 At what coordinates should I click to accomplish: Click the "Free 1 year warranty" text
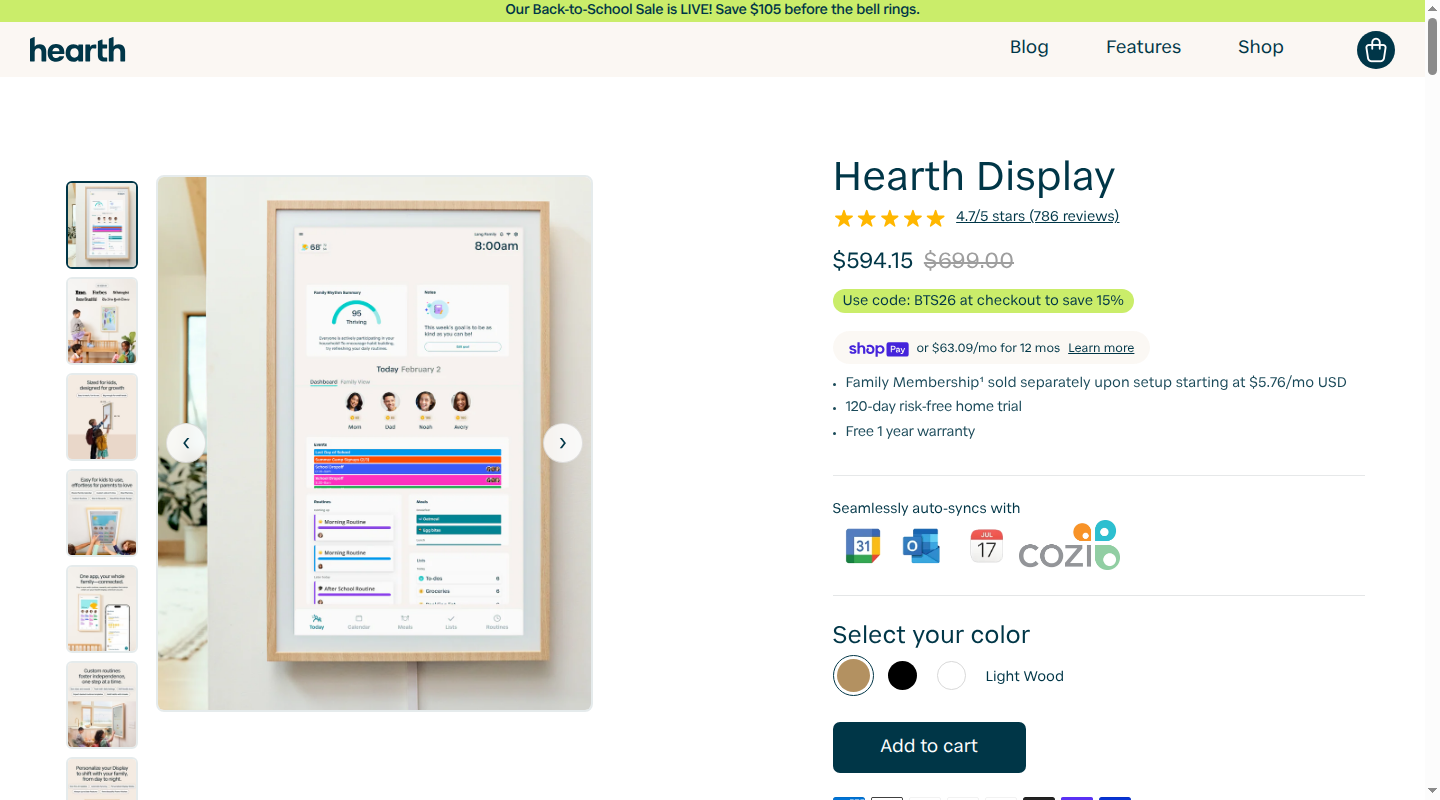(910, 432)
